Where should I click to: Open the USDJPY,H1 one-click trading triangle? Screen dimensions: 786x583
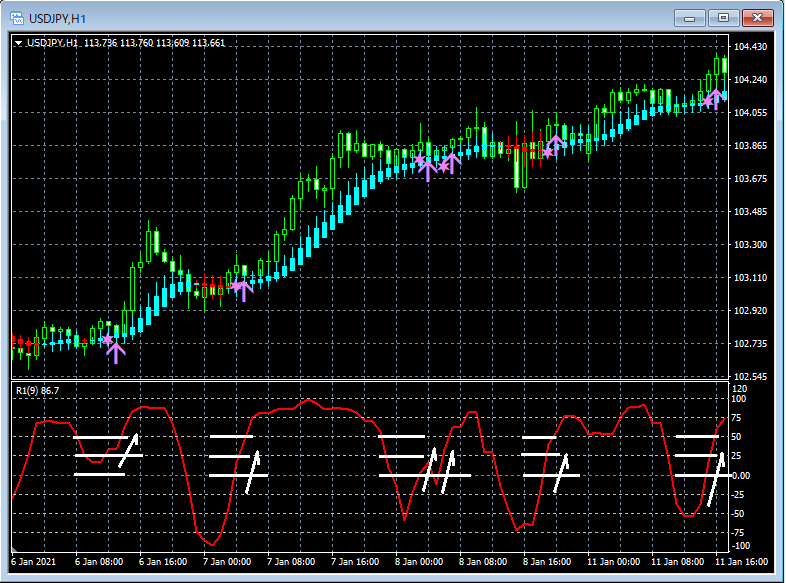[x=18, y=43]
